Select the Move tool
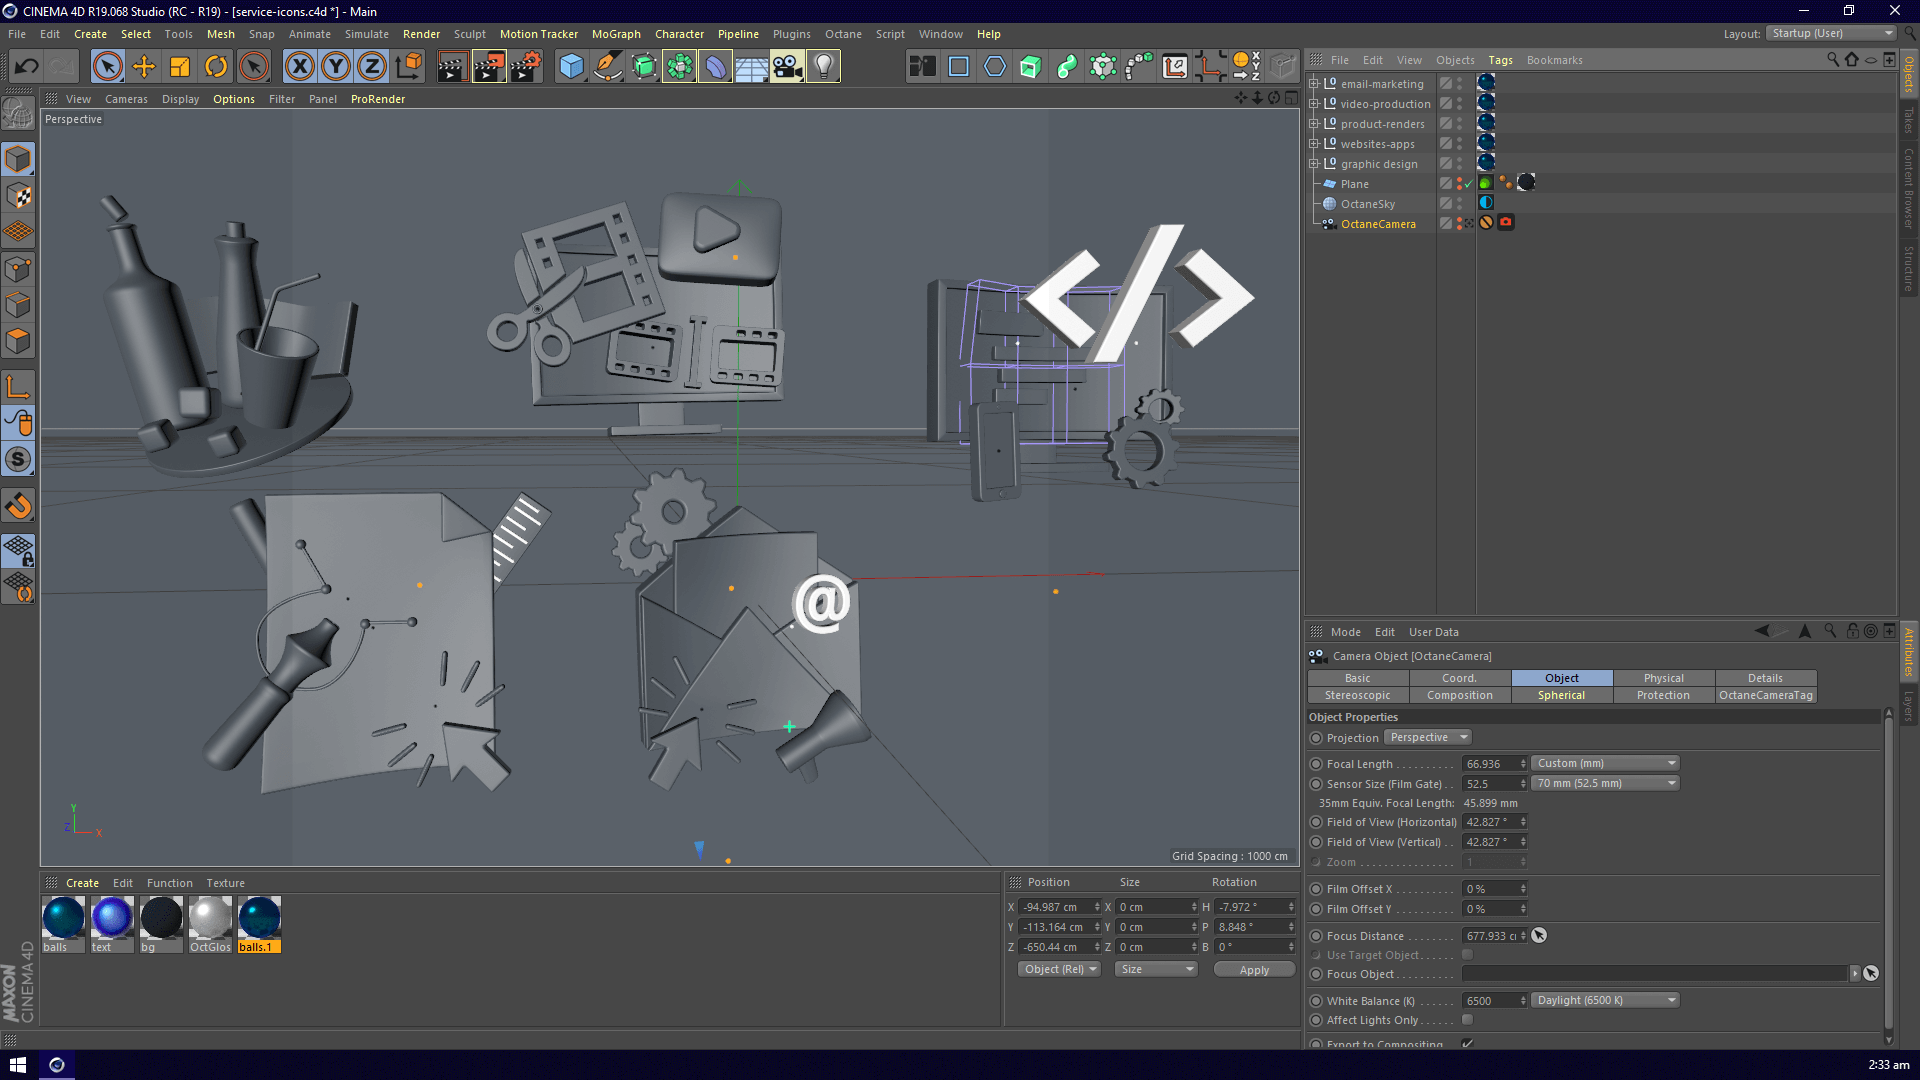This screenshot has width=1920, height=1080. click(x=144, y=67)
